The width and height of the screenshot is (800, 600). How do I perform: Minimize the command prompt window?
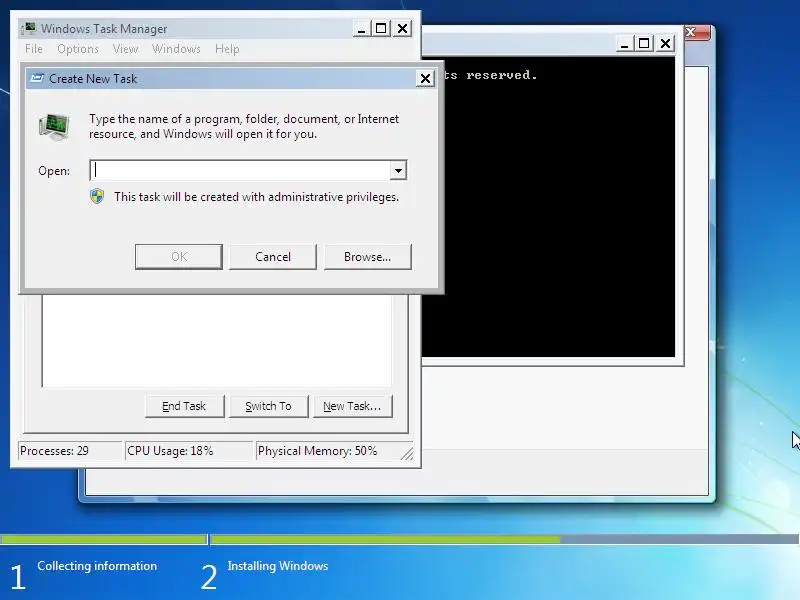[x=623, y=44]
